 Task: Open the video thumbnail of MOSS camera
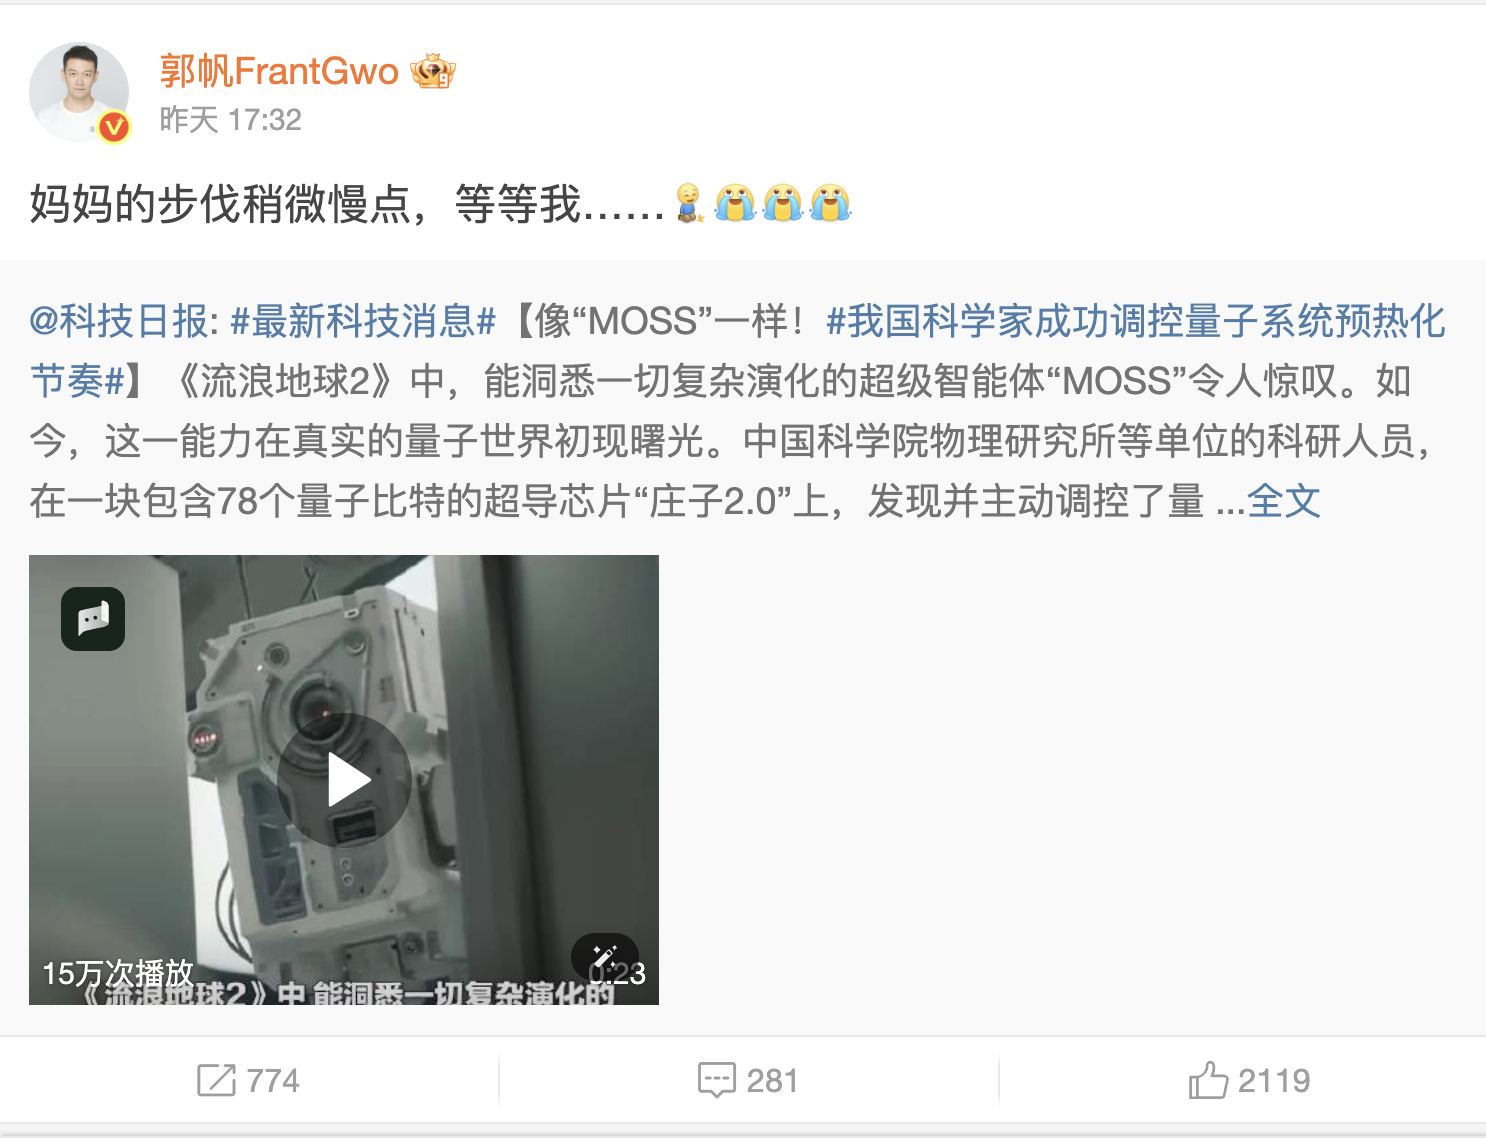coord(344,780)
